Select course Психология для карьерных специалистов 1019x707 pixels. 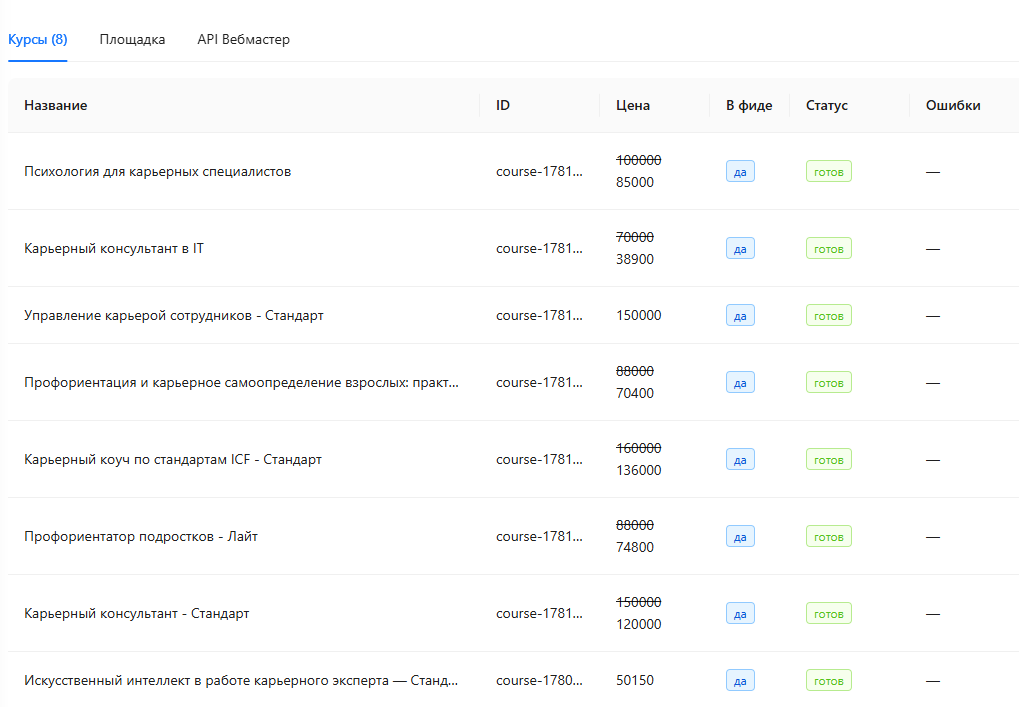click(158, 172)
